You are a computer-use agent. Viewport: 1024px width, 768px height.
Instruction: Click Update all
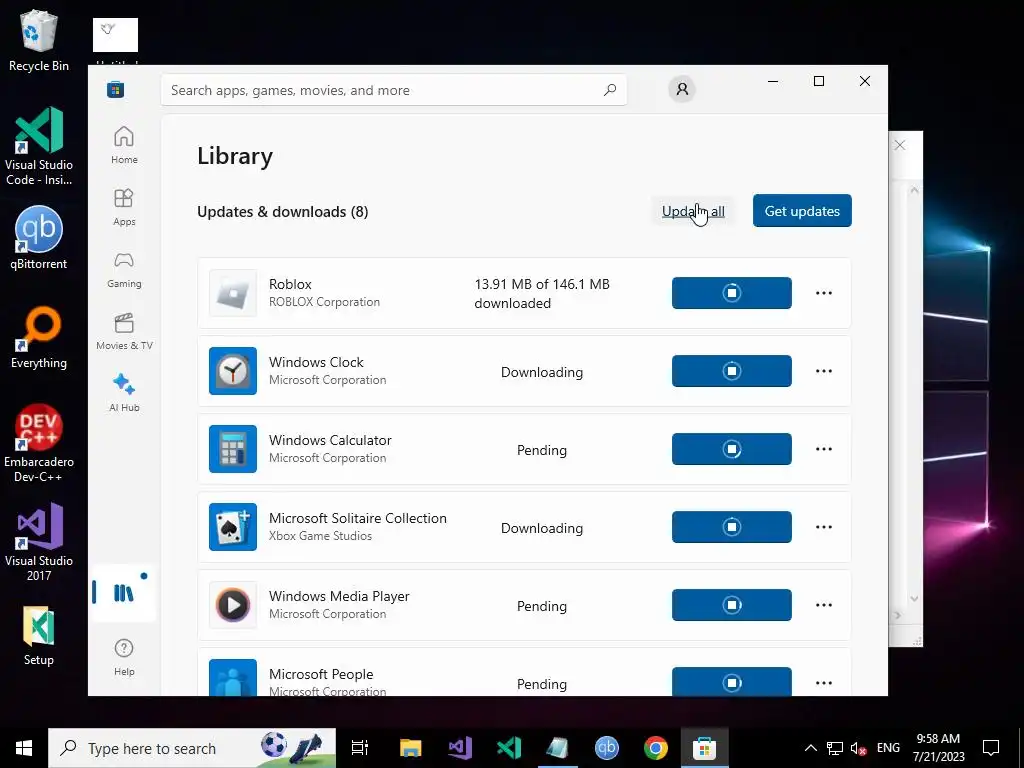(x=693, y=211)
